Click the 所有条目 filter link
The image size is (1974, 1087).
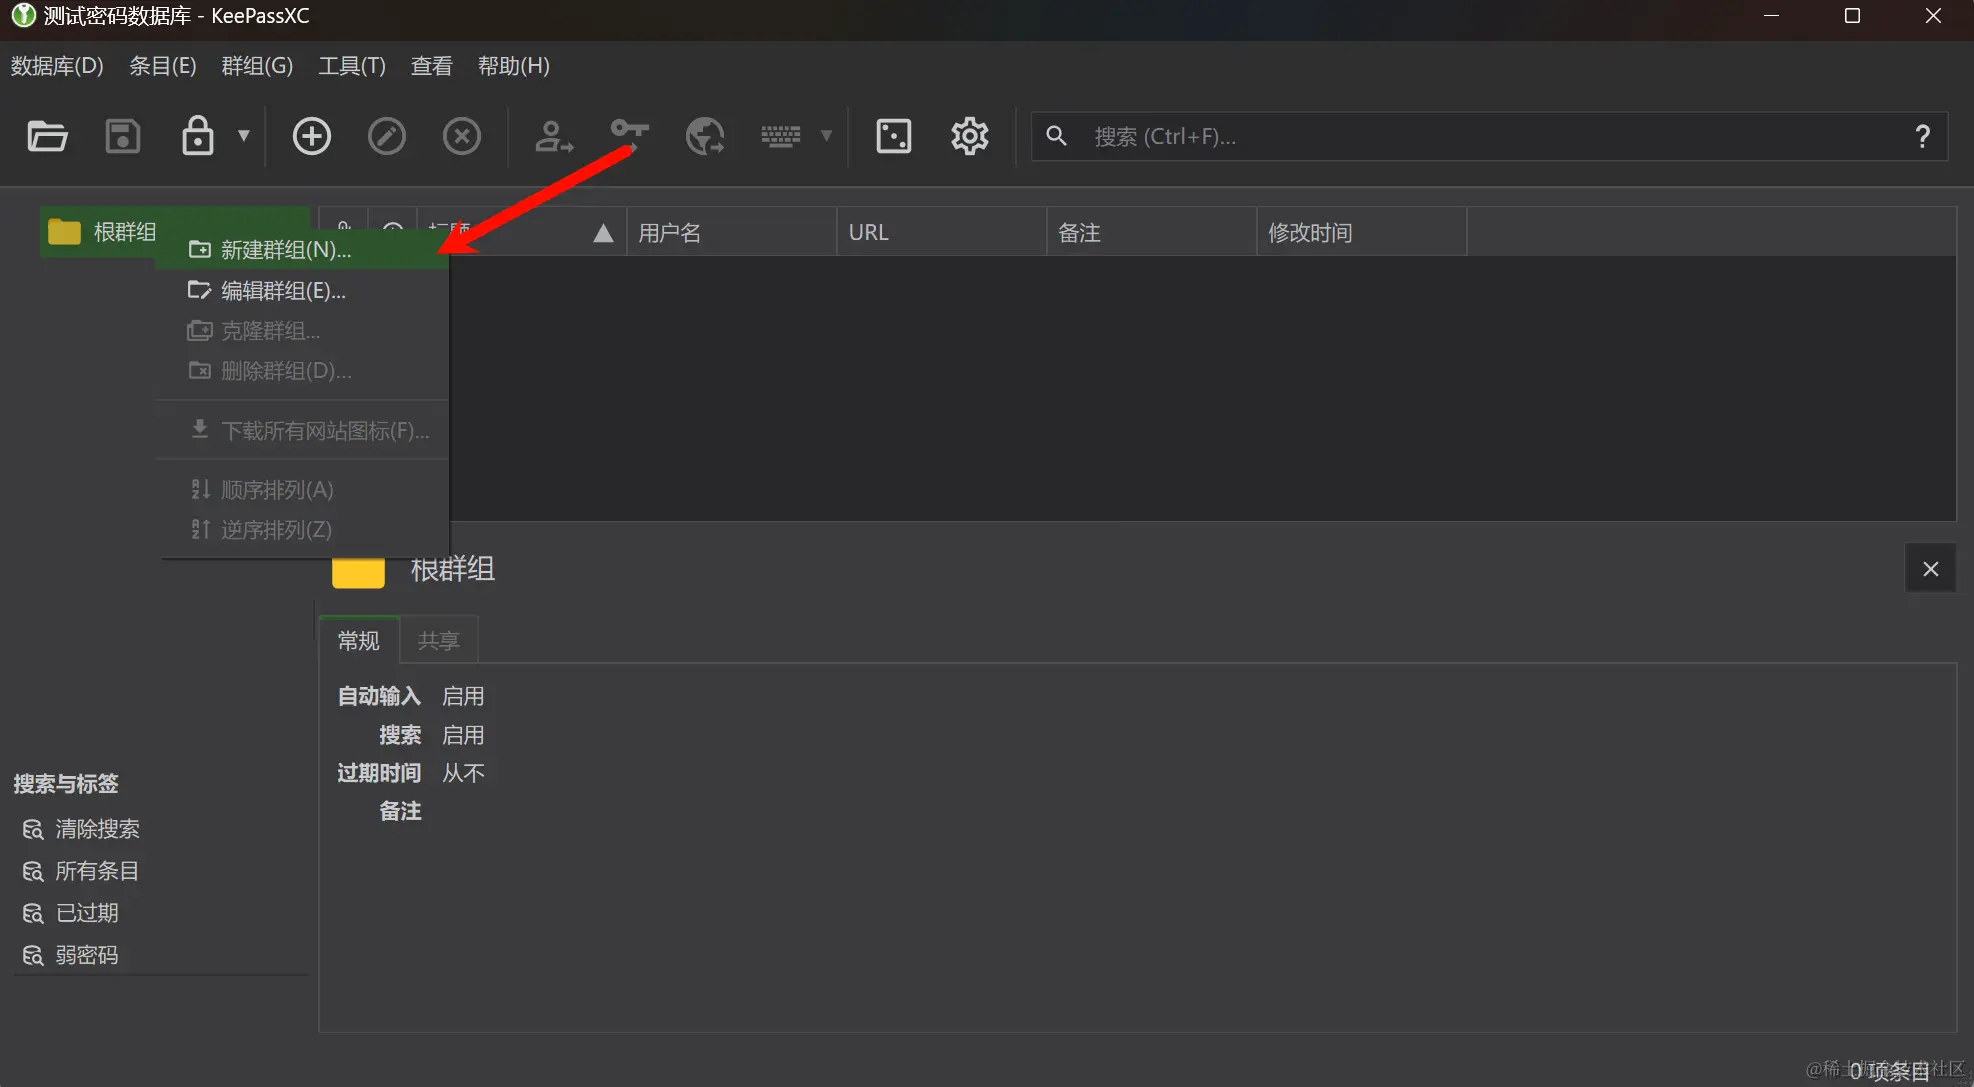coord(96,871)
